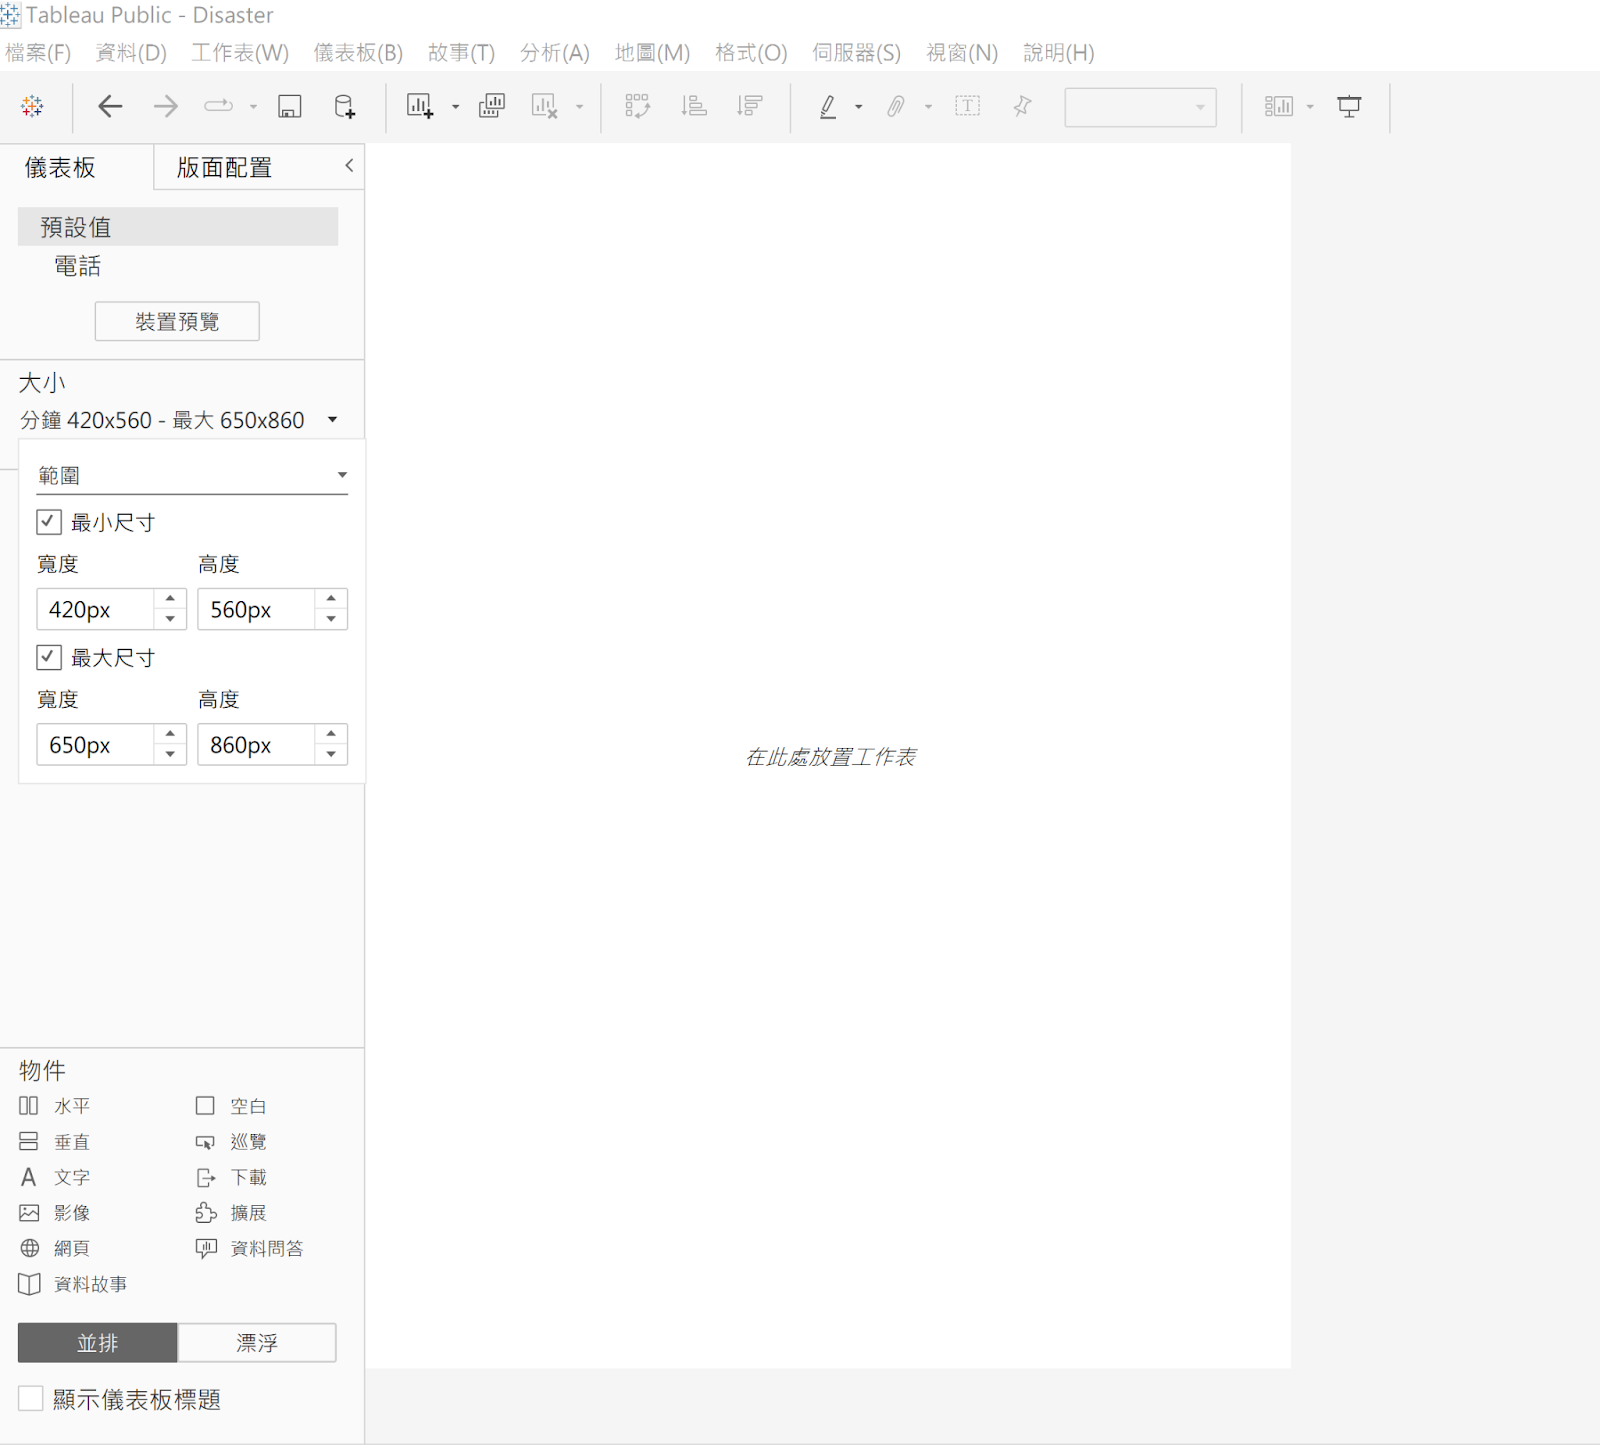This screenshot has height=1445, width=1600.
Task: Click the new worksheet icon
Action: (420, 106)
